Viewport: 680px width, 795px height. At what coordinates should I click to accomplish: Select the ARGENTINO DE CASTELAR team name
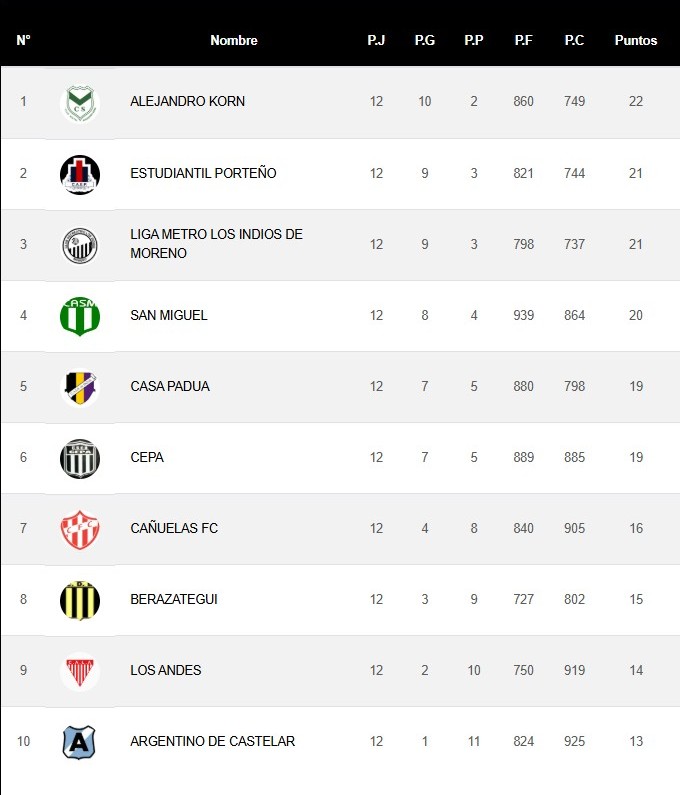(x=212, y=742)
